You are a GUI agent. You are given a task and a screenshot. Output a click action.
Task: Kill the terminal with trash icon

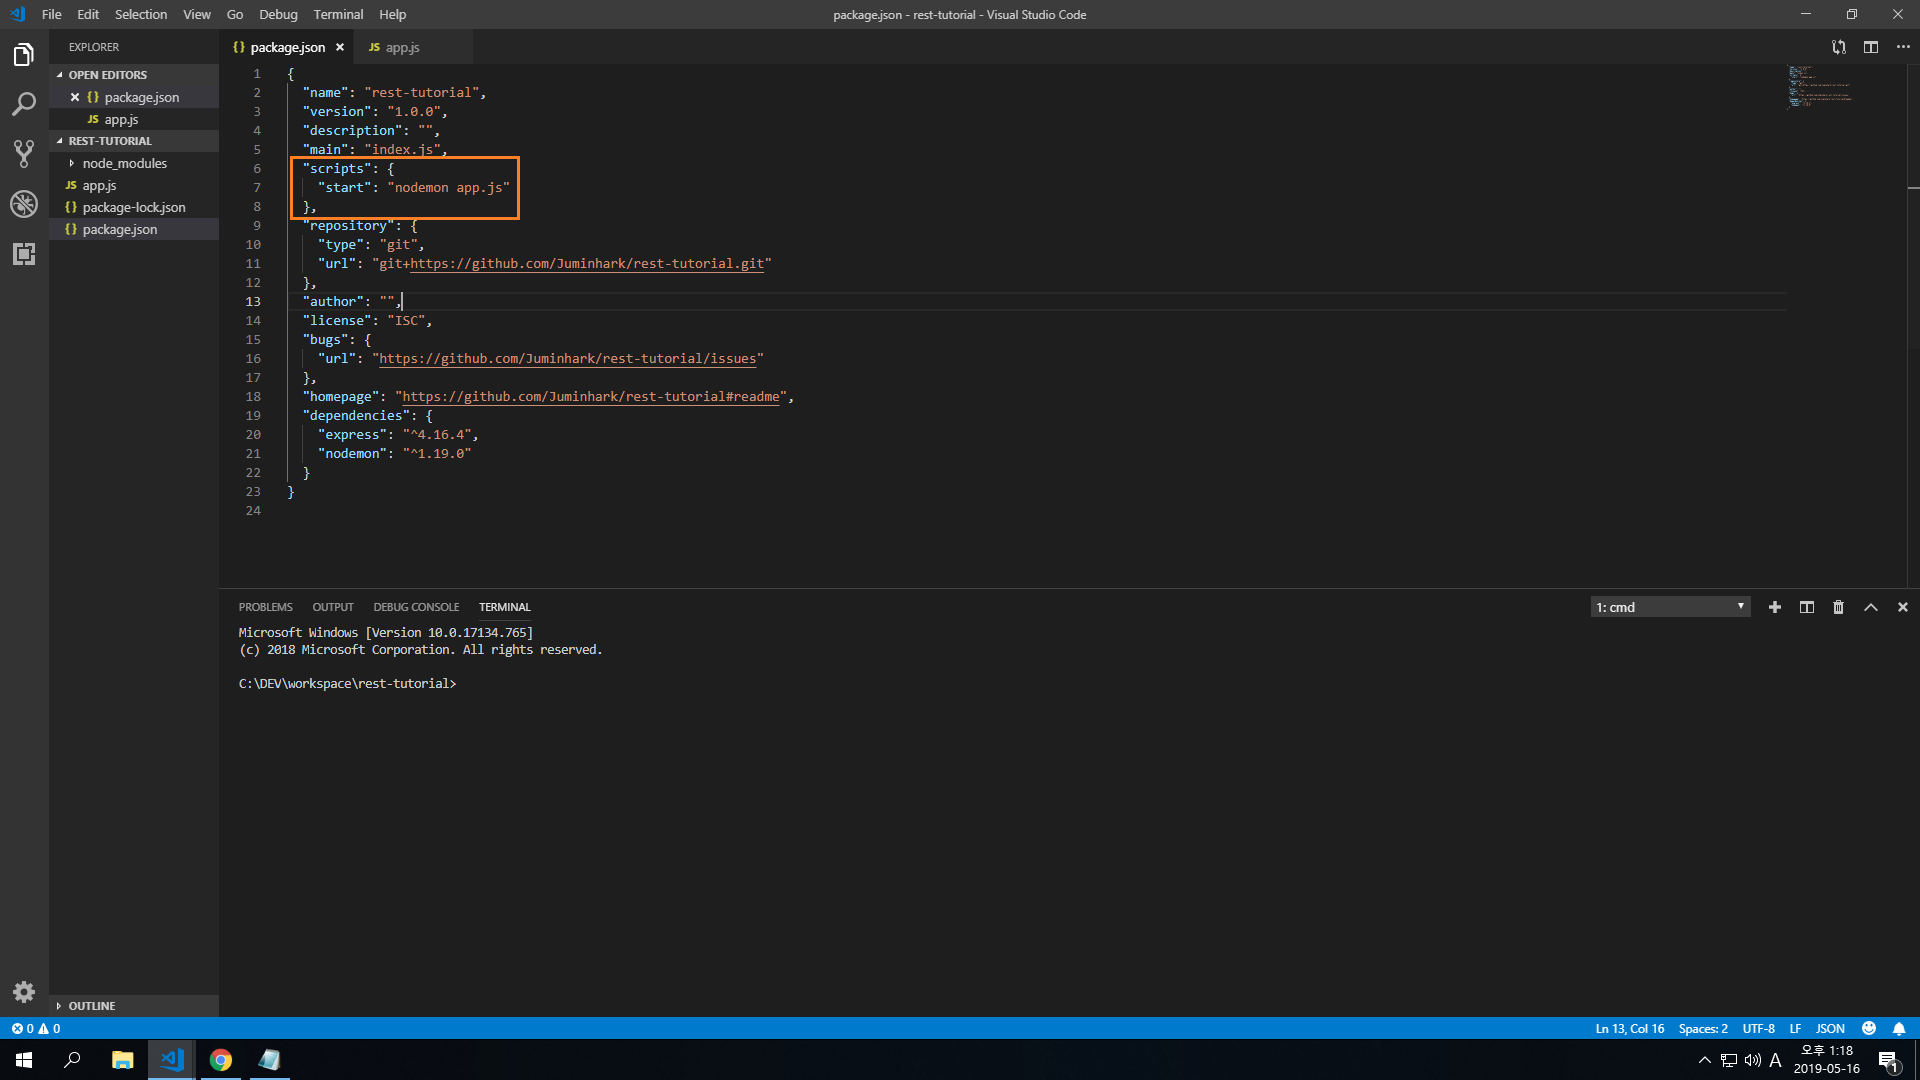1838,607
